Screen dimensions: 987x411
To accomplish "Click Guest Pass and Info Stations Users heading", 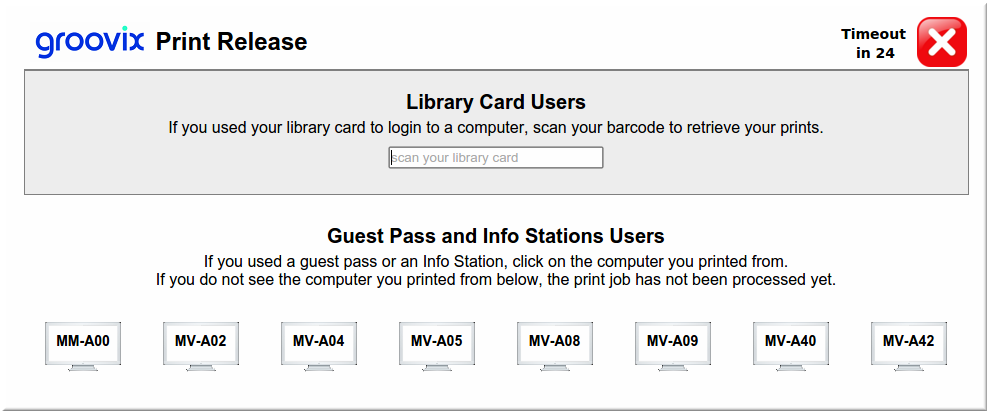I will coord(496,237).
